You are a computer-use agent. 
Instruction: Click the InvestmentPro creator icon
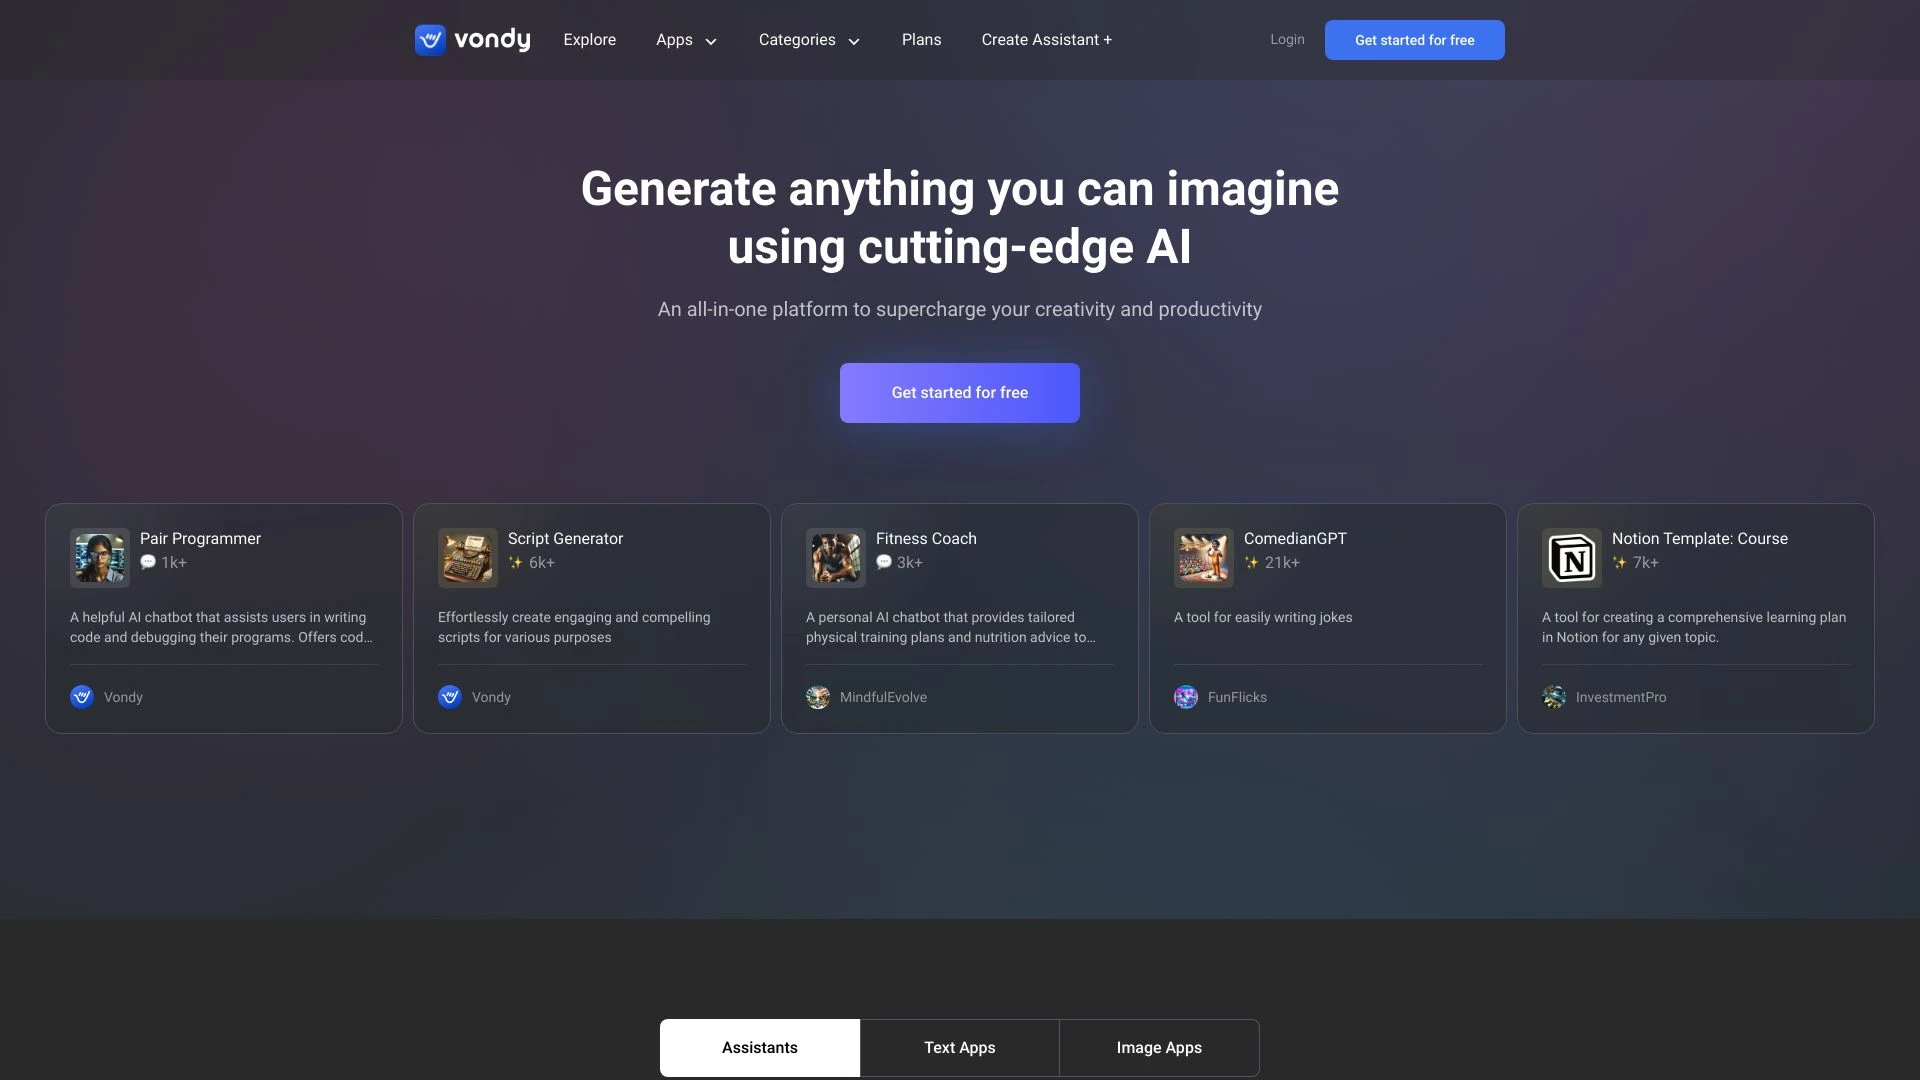click(x=1553, y=695)
